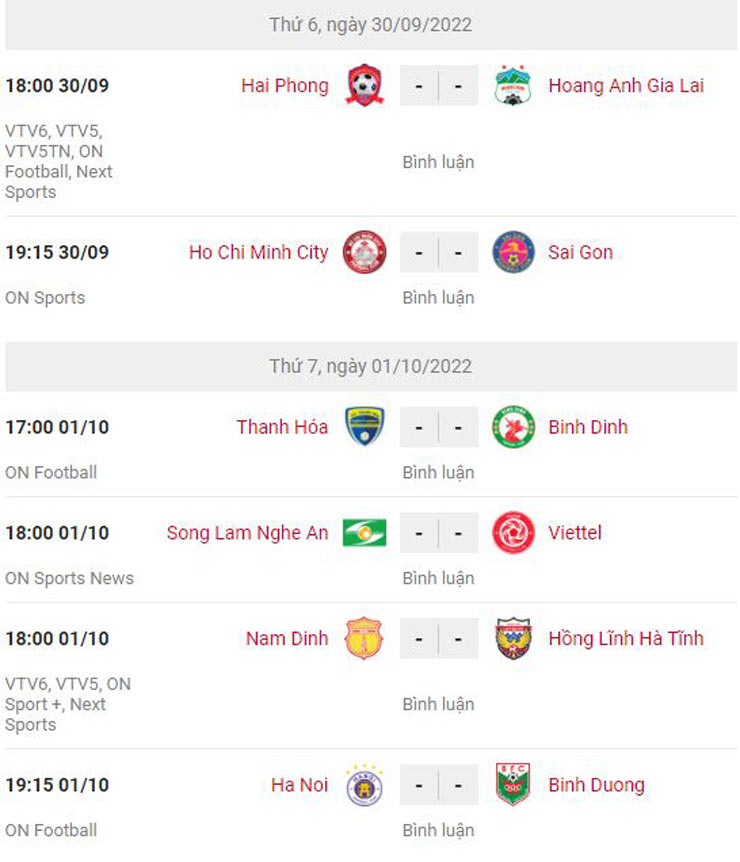The height and width of the screenshot is (862, 740).
Task: Click the Viettel club emblem
Action: [x=513, y=533]
